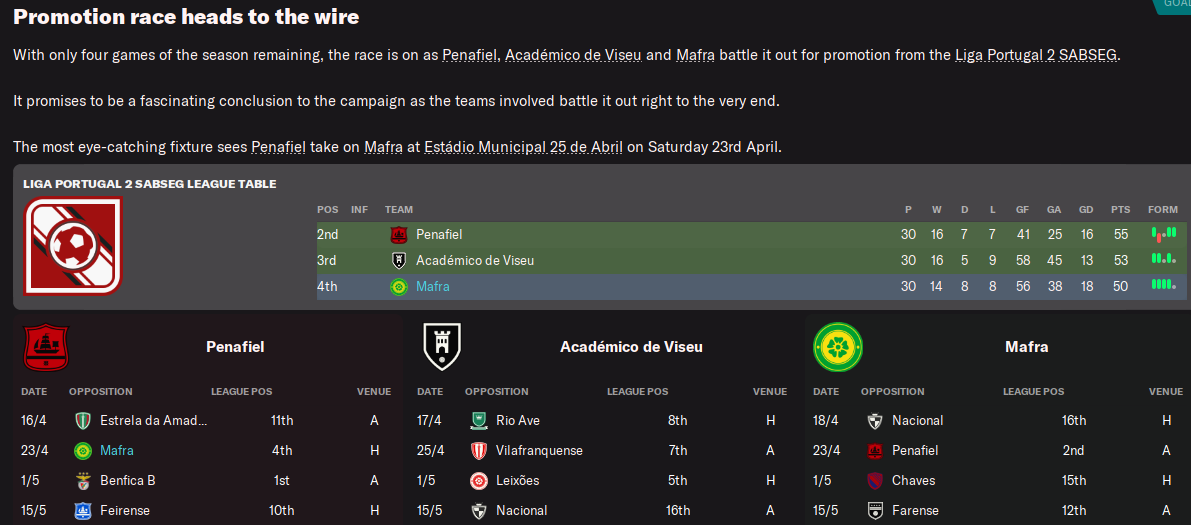The image size is (1191, 525).
Task: Click the large Académico de Viseu shield crest
Action: pyautogui.click(x=441, y=347)
